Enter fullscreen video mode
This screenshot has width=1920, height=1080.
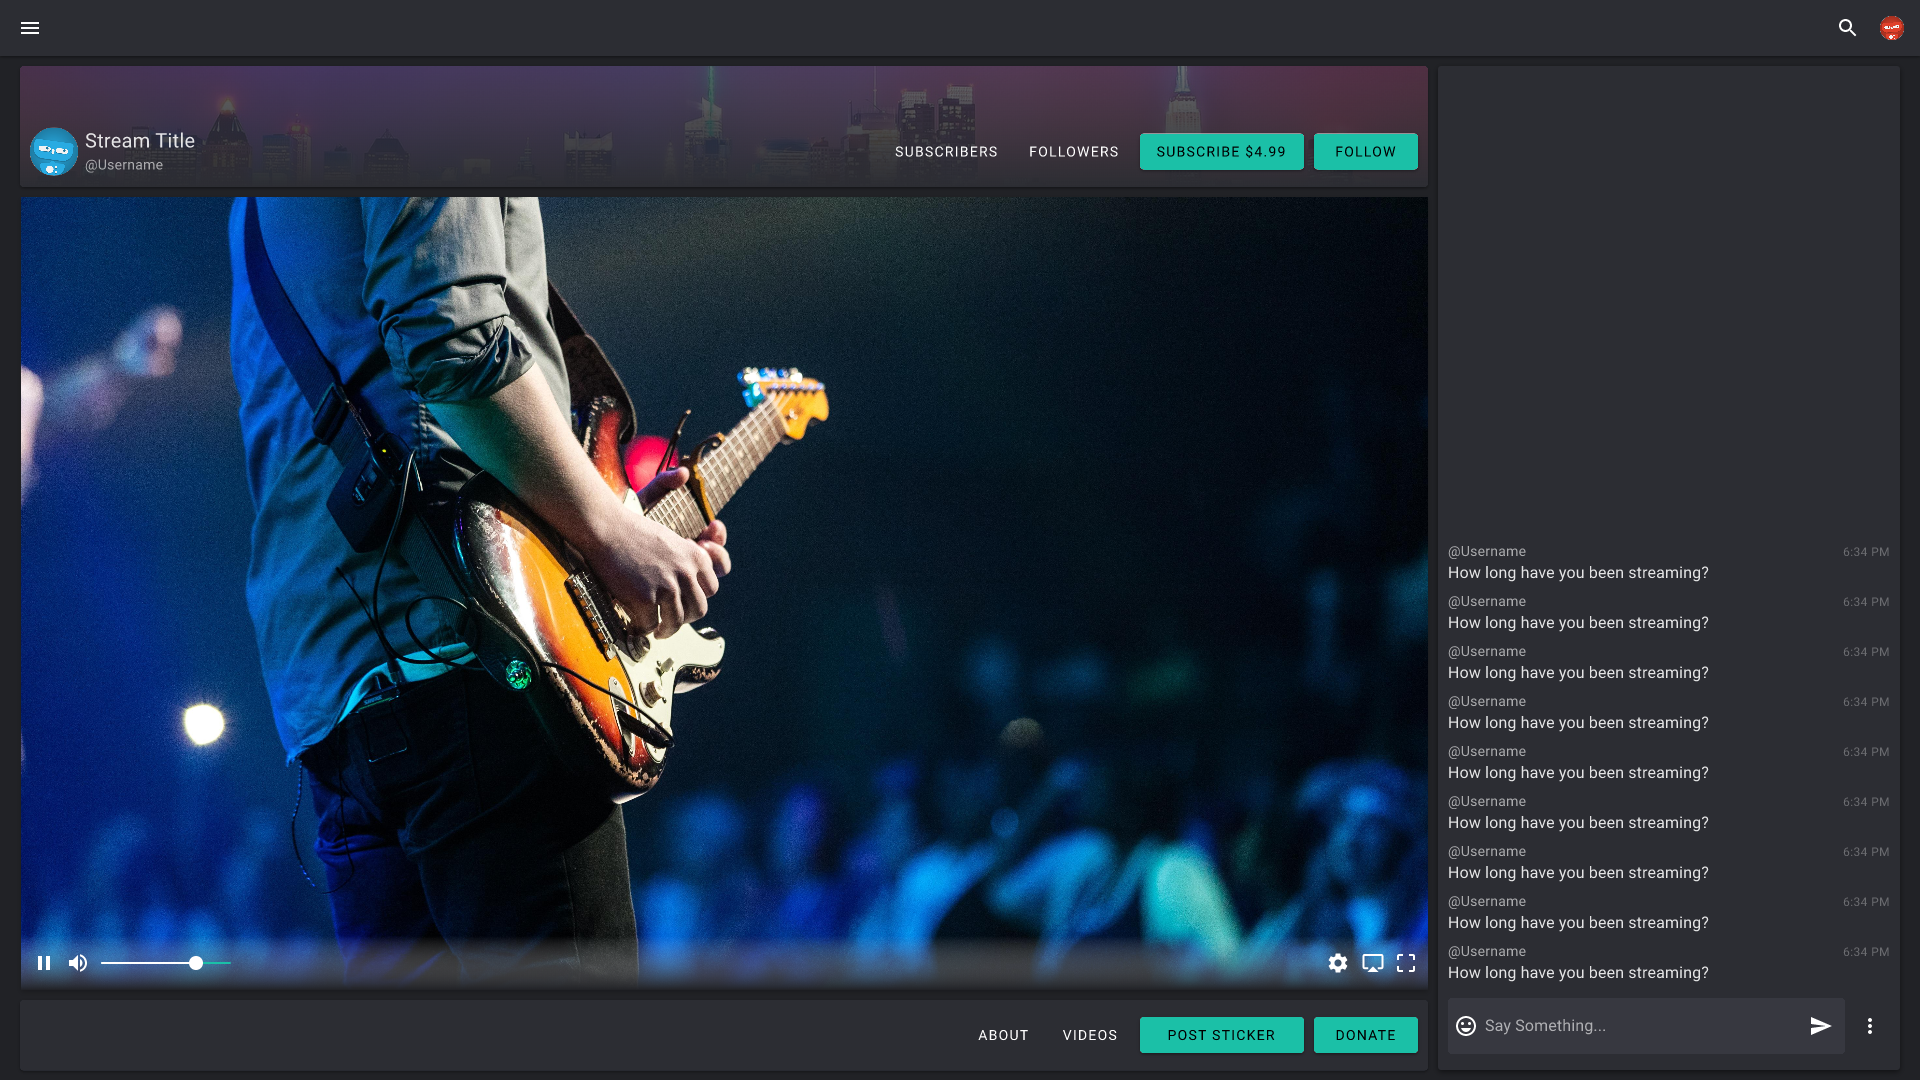(1406, 963)
